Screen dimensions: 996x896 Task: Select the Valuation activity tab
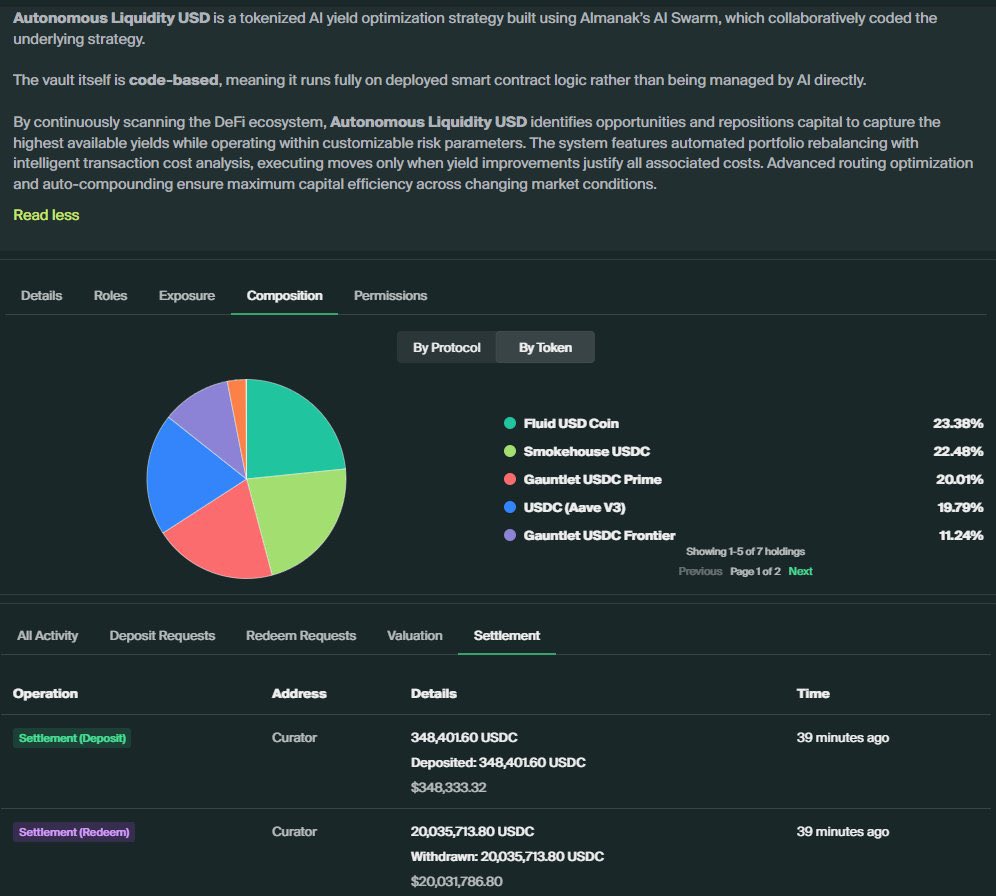415,635
